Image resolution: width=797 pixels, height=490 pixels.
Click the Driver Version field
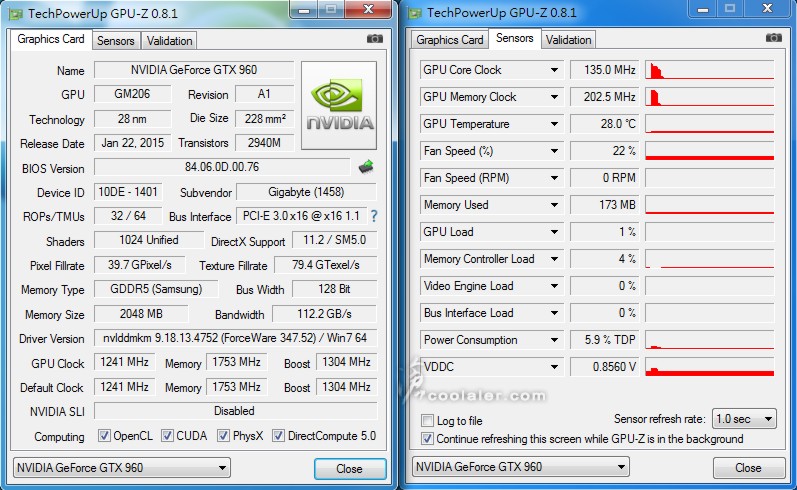pos(235,338)
